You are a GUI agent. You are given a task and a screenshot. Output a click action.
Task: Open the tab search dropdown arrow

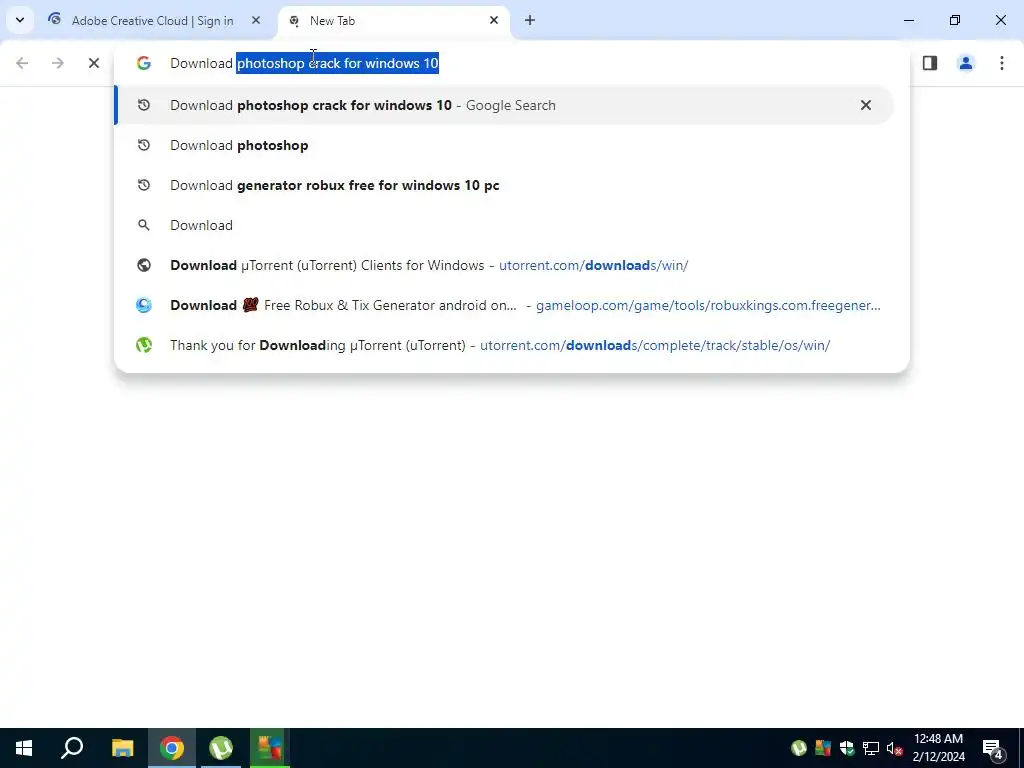[x=20, y=20]
